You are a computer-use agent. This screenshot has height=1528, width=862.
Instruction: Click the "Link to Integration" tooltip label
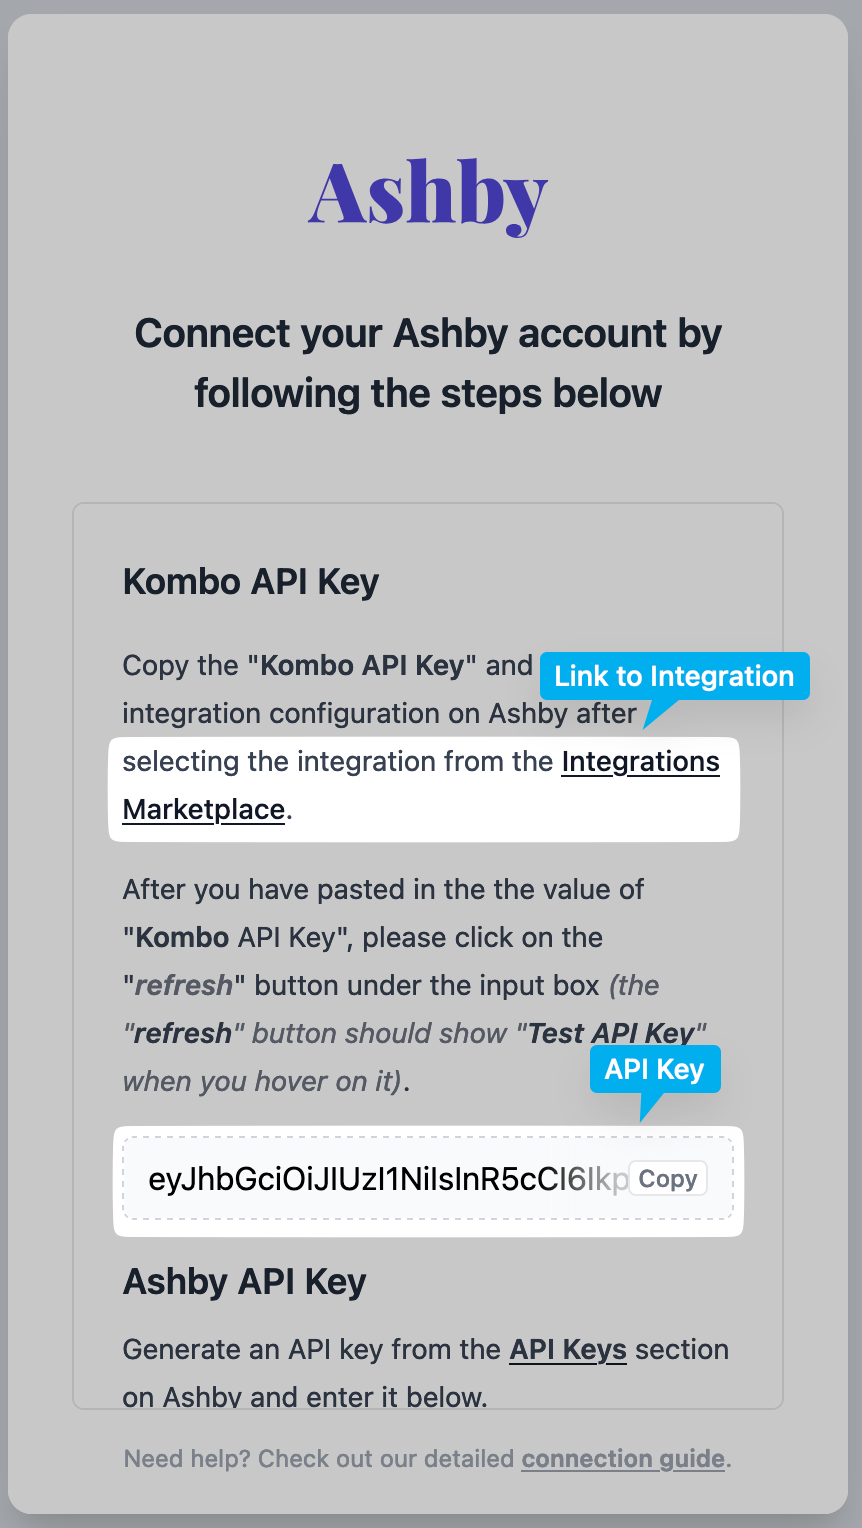coord(674,677)
